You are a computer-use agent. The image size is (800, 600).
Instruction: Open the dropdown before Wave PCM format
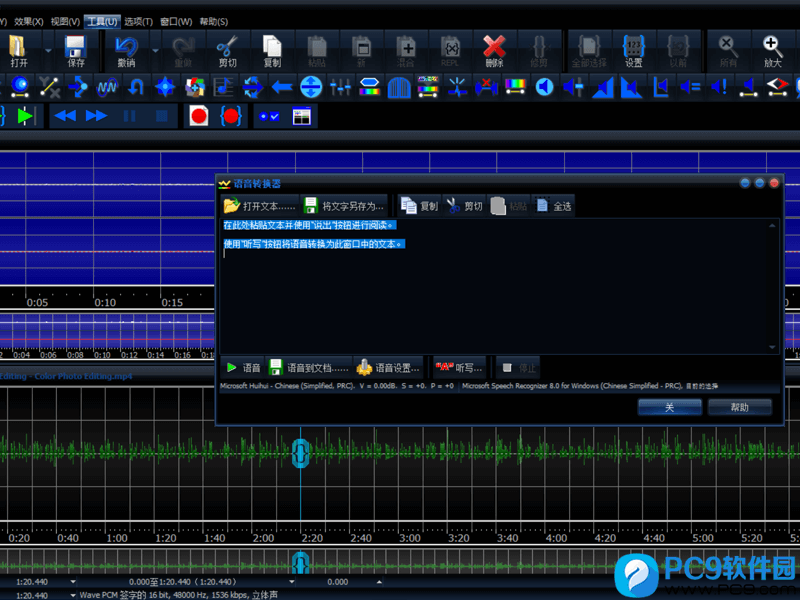coord(73,595)
